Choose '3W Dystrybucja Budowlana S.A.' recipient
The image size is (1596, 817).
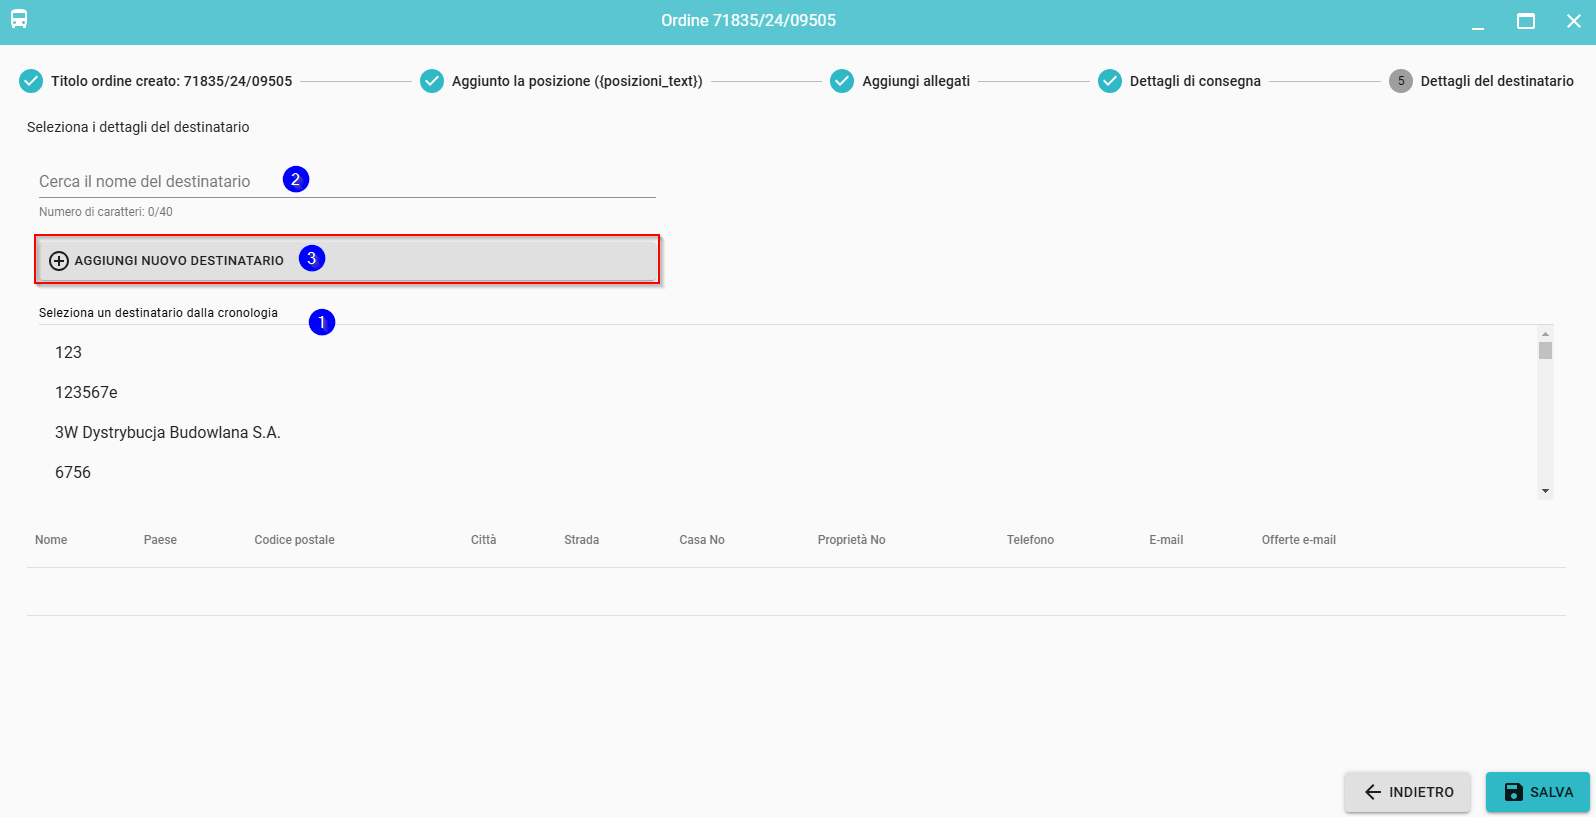[167, 433]
